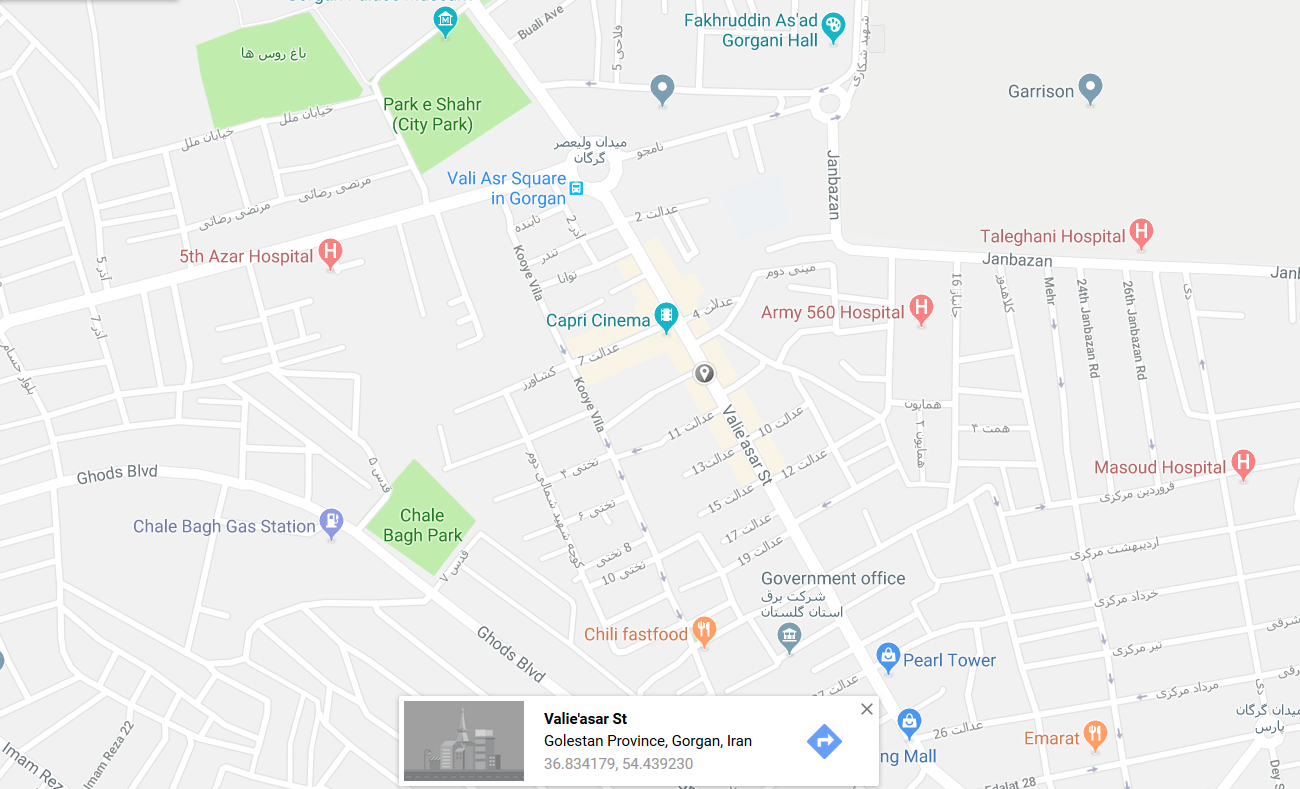This screenshot has height=789, width=1300.
Task: Click the Garrison location pin
Action: [1091, 89]
